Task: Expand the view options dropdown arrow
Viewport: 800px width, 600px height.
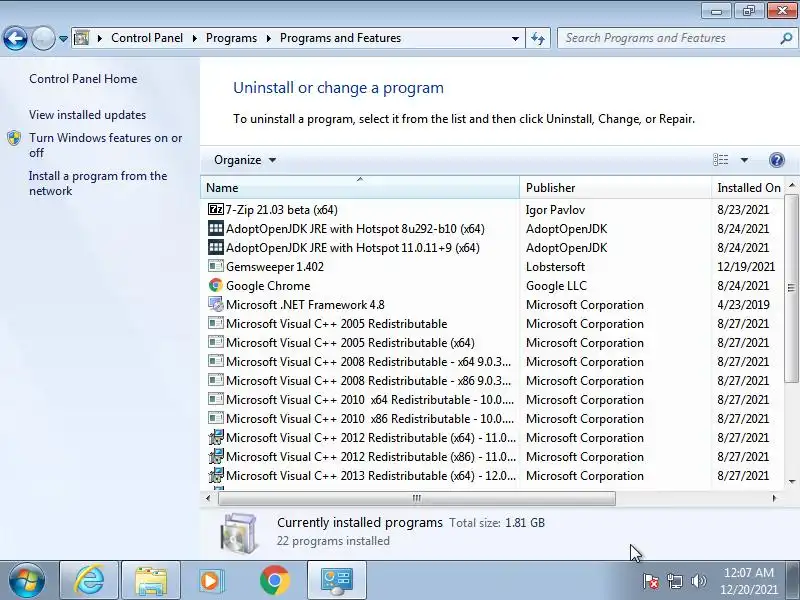Action: pos(744,160)
